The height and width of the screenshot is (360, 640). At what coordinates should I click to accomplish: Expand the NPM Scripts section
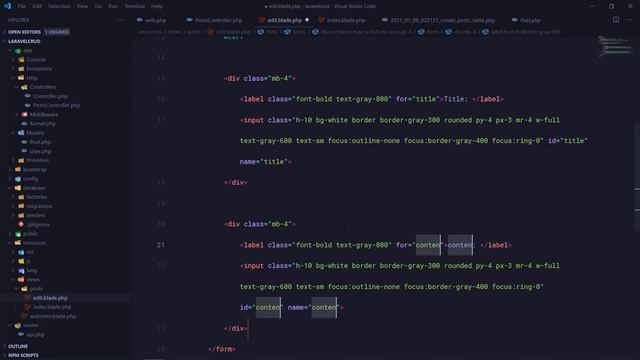point(23,356)
